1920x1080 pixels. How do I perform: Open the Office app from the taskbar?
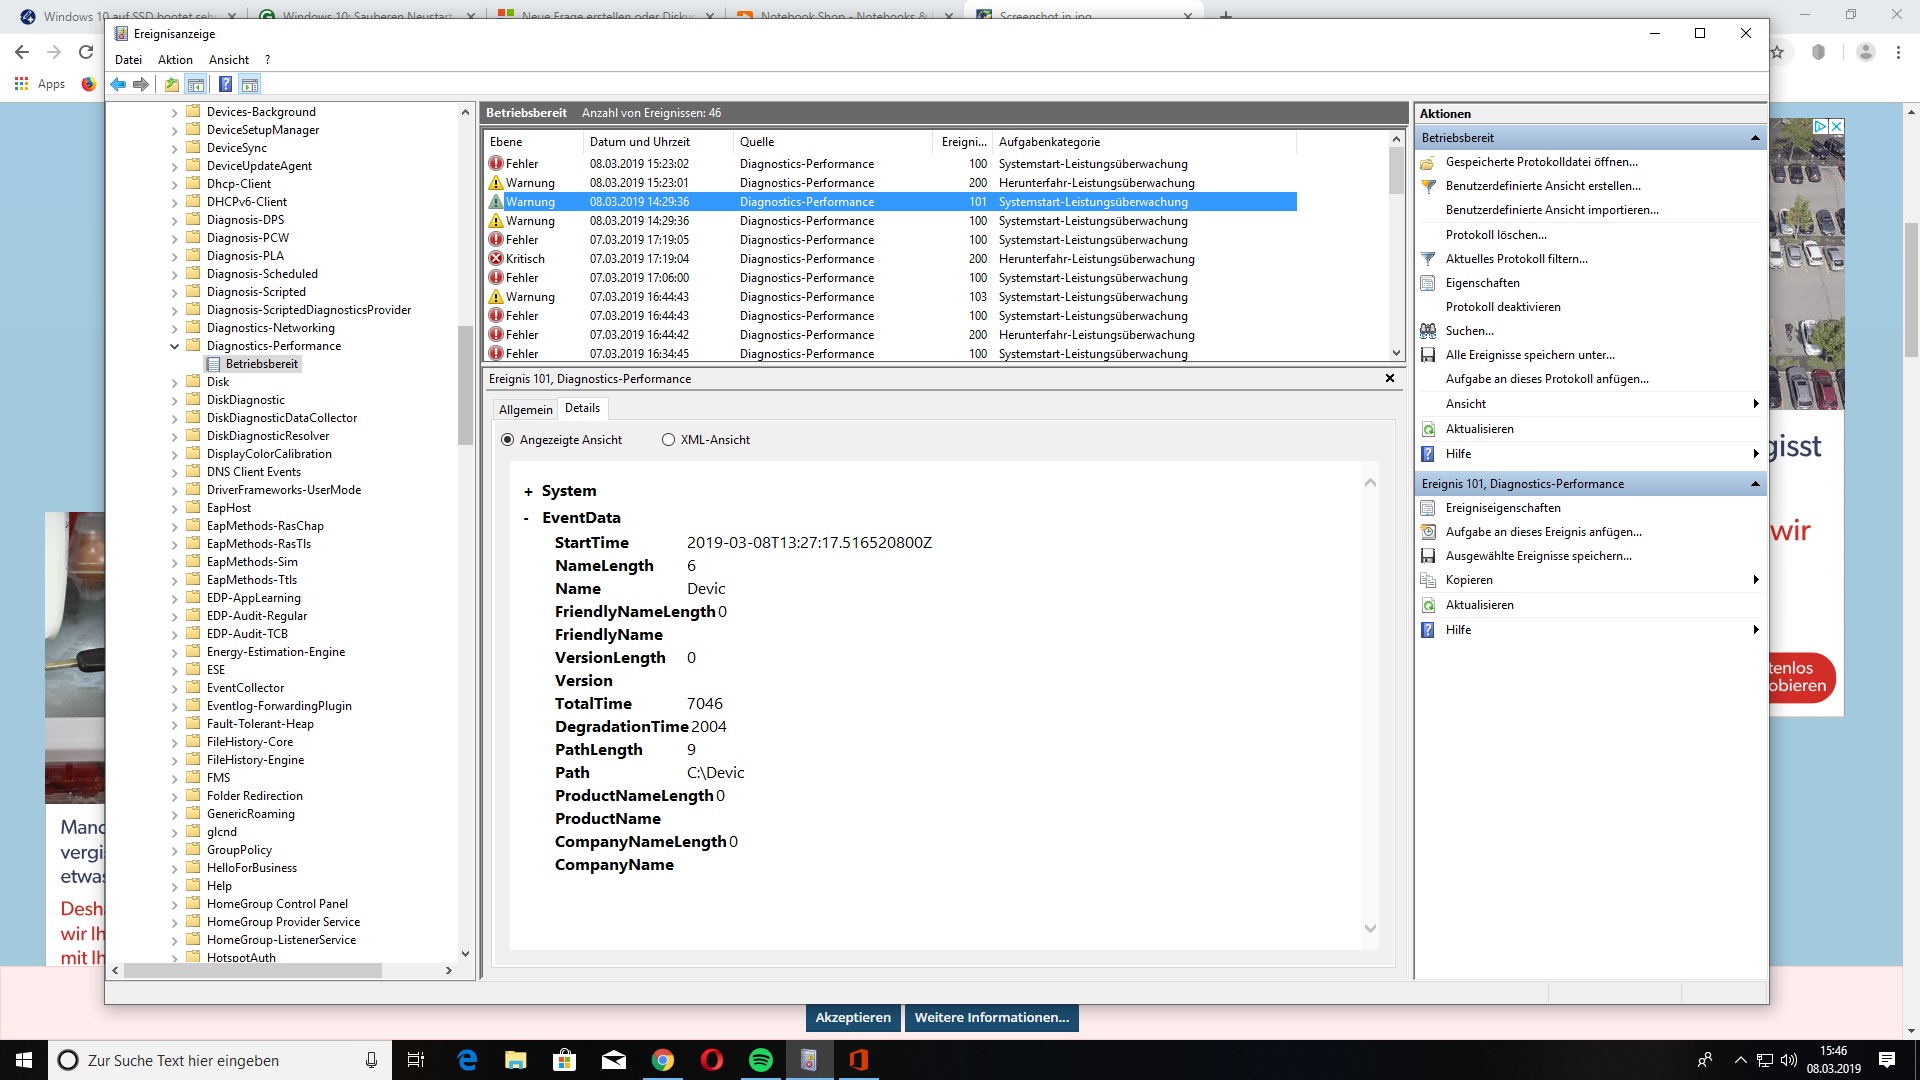[859, 1060]
